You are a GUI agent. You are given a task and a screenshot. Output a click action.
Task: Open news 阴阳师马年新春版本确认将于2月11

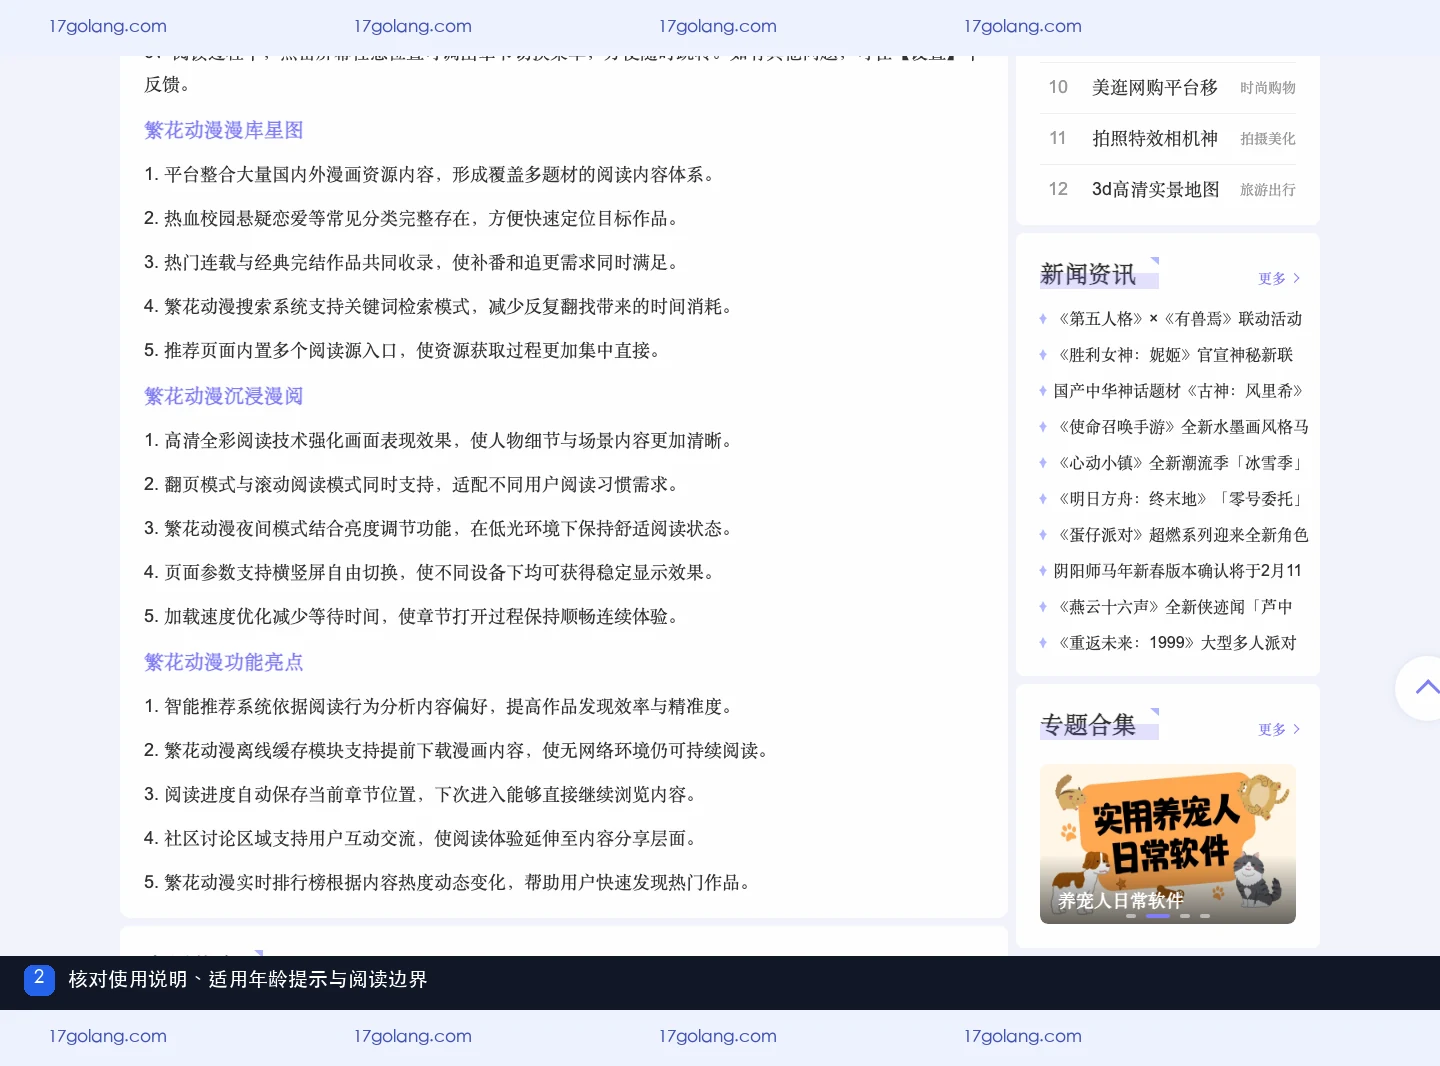[1178, 571]
